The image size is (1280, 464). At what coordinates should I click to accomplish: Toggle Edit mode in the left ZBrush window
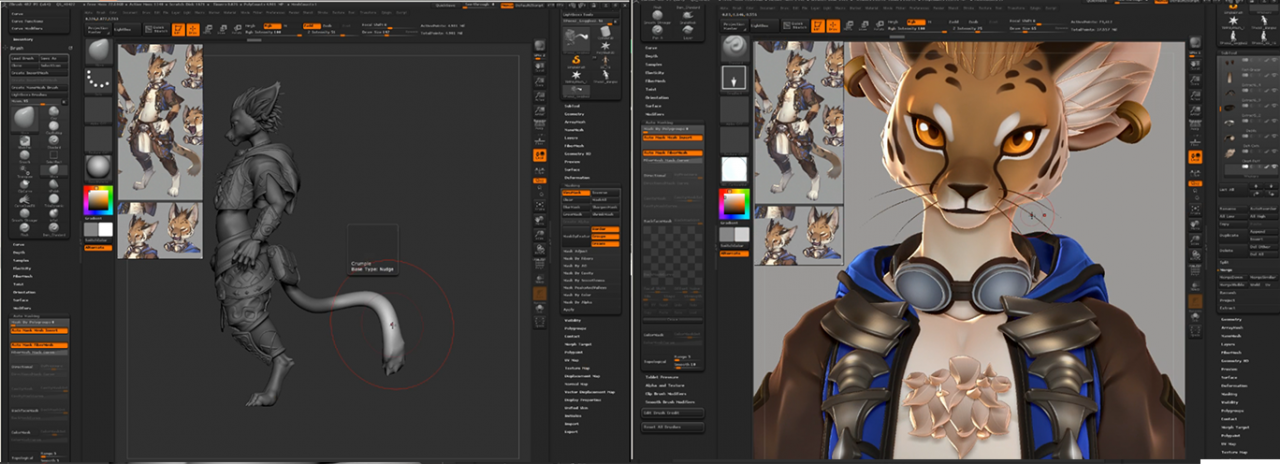tap(179, 30)
